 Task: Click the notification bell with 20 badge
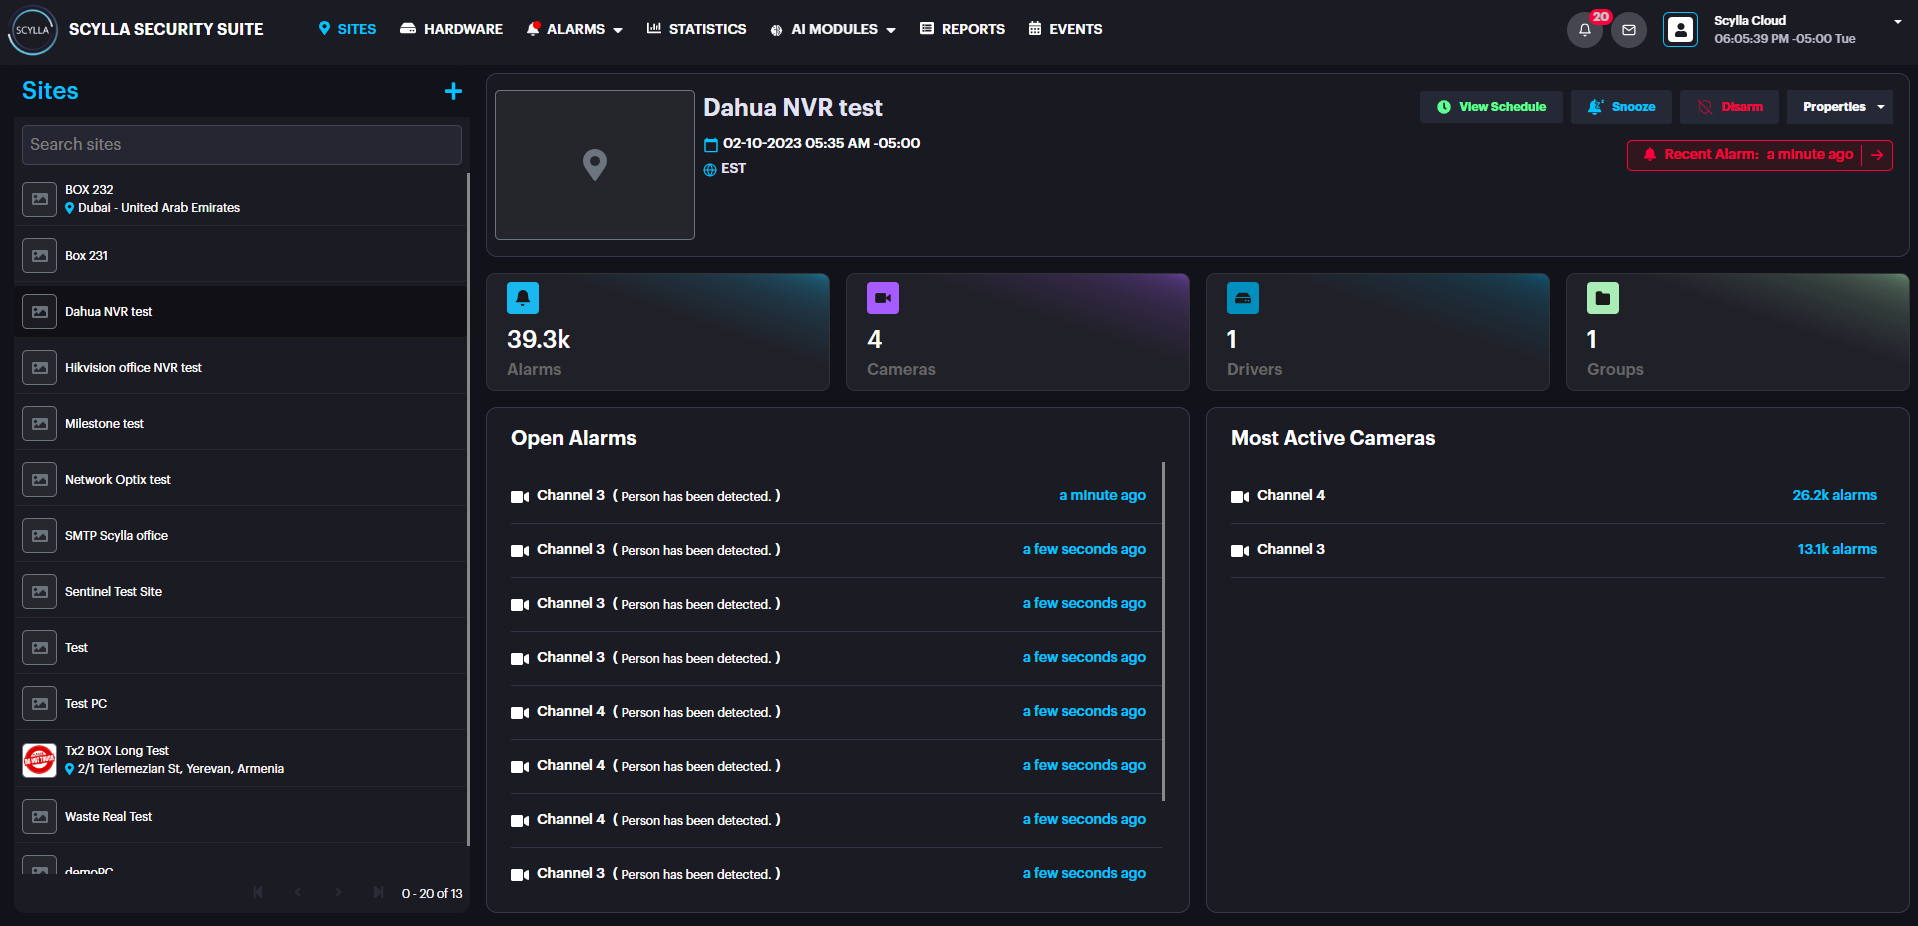point(1584,30)
